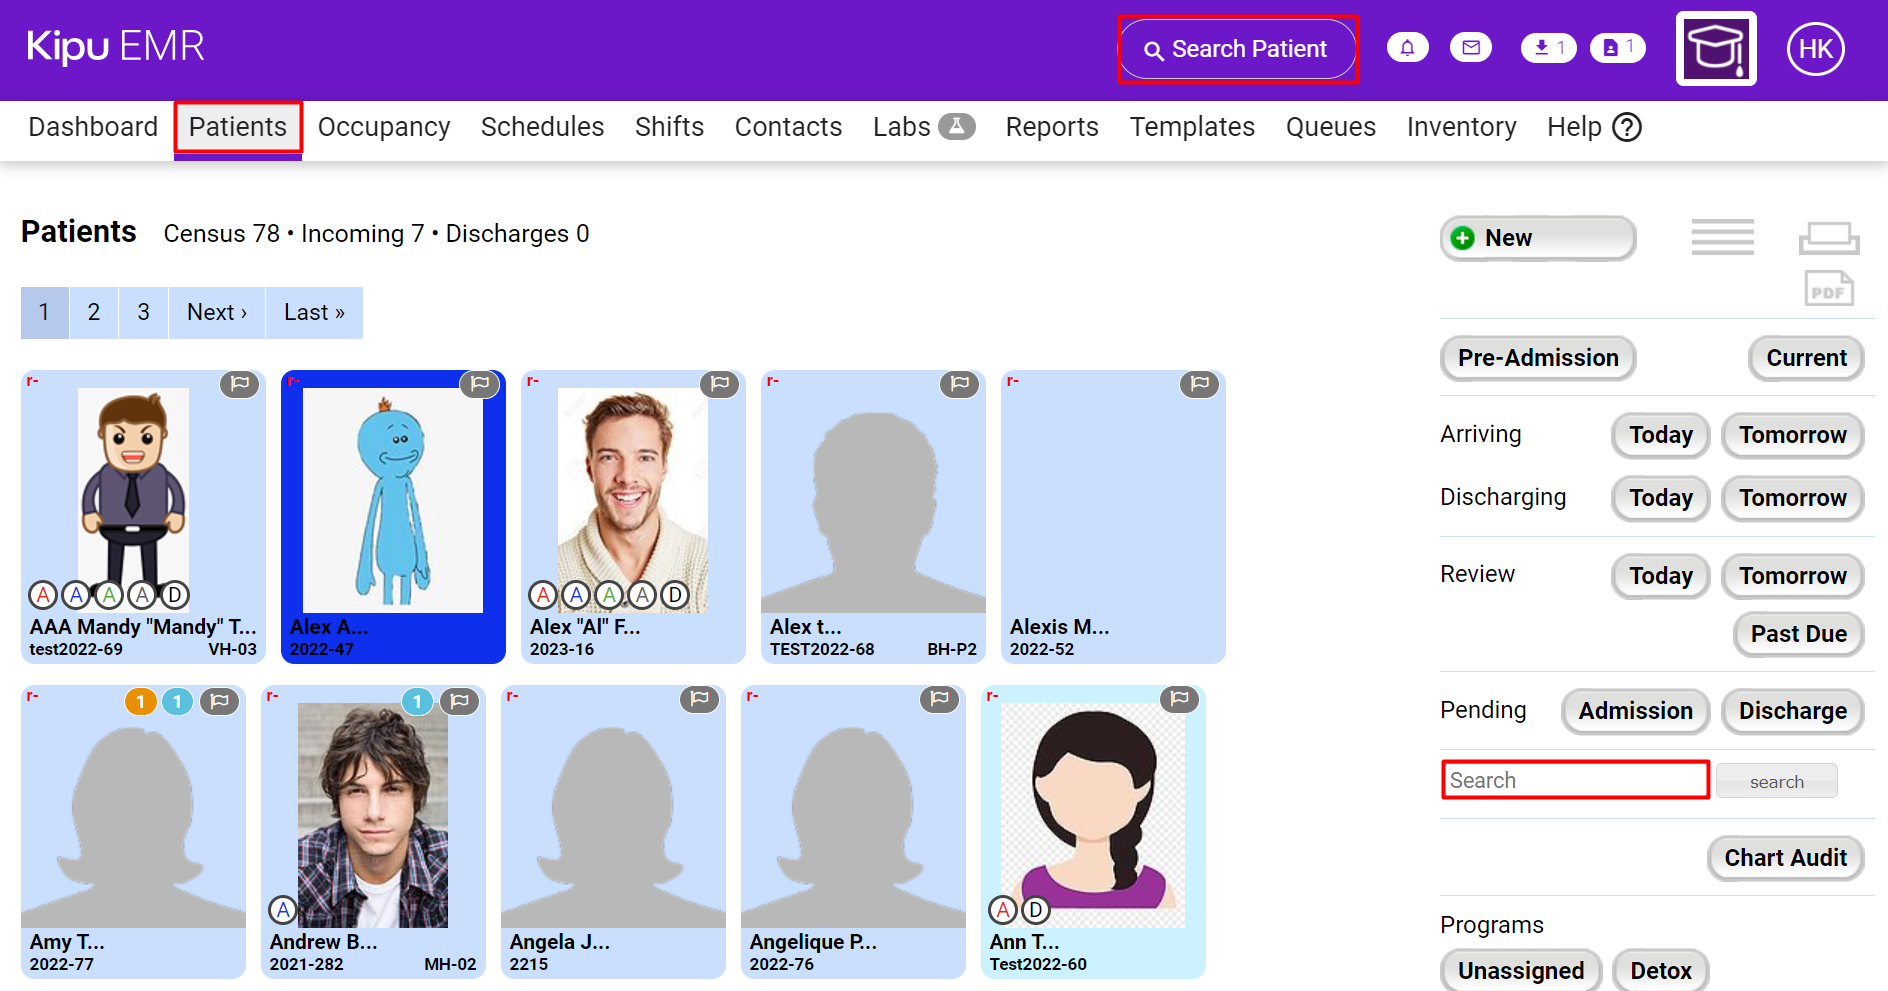The width and height of the screenshot is (1888, 991).
Task: Open the Reports menu item
Action: pos(1051,128)
